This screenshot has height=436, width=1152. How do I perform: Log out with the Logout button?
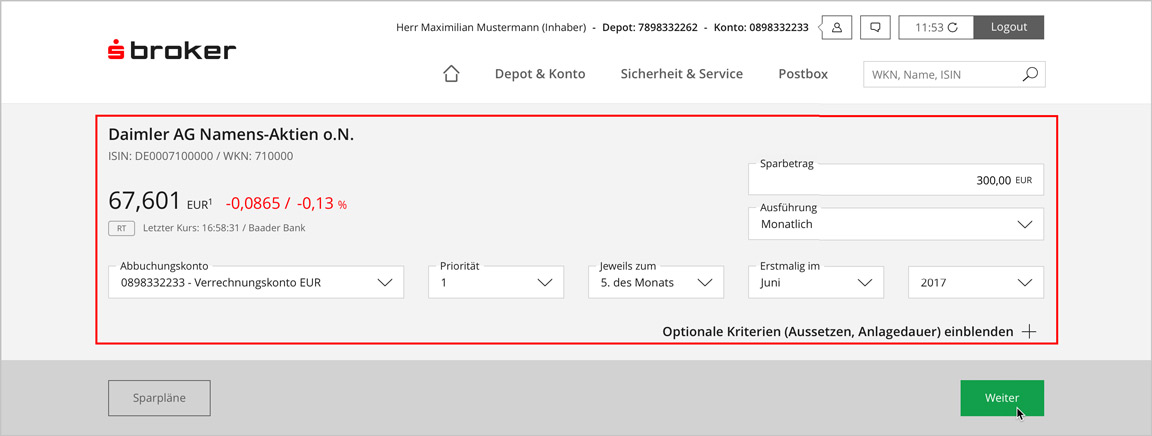coord(1009,27)
